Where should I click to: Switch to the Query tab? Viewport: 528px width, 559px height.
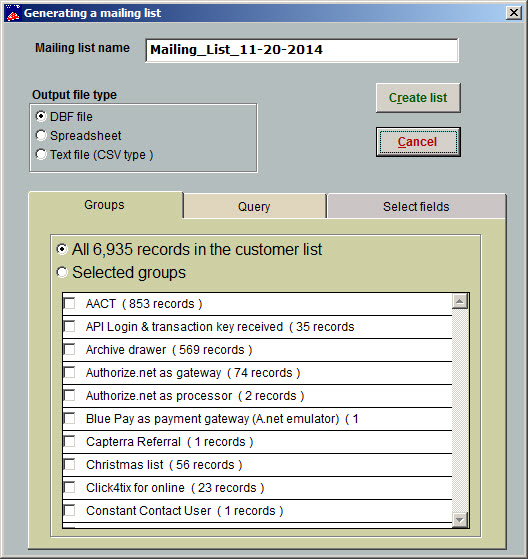tap(255, 206)
